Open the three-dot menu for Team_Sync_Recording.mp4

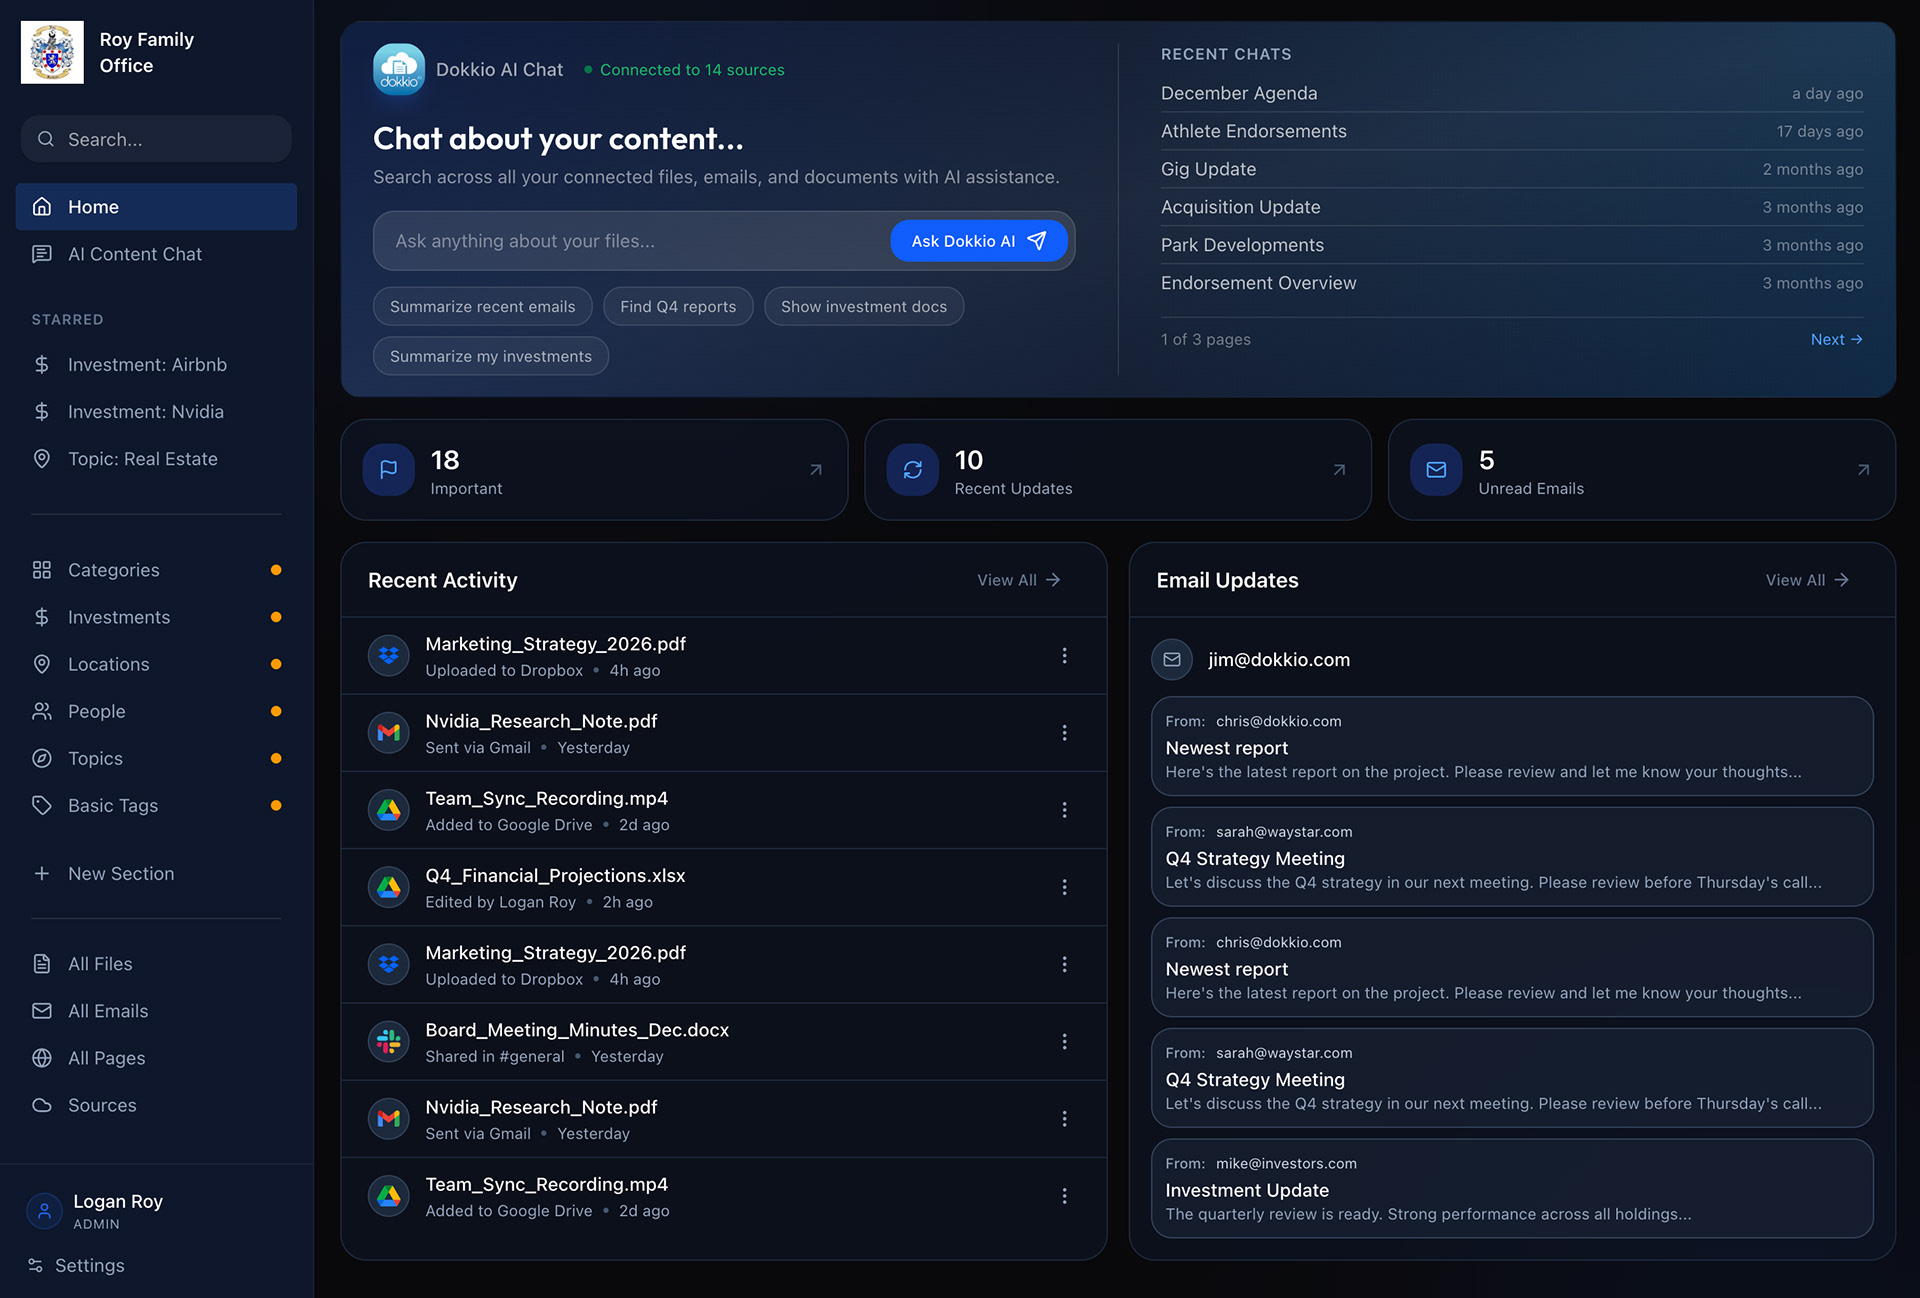[x=1064, y=810]
